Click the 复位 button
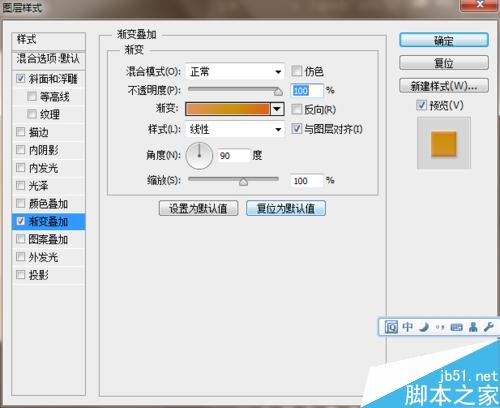The image size is (500, 408). pyautogui.click(x=444, y=63)
